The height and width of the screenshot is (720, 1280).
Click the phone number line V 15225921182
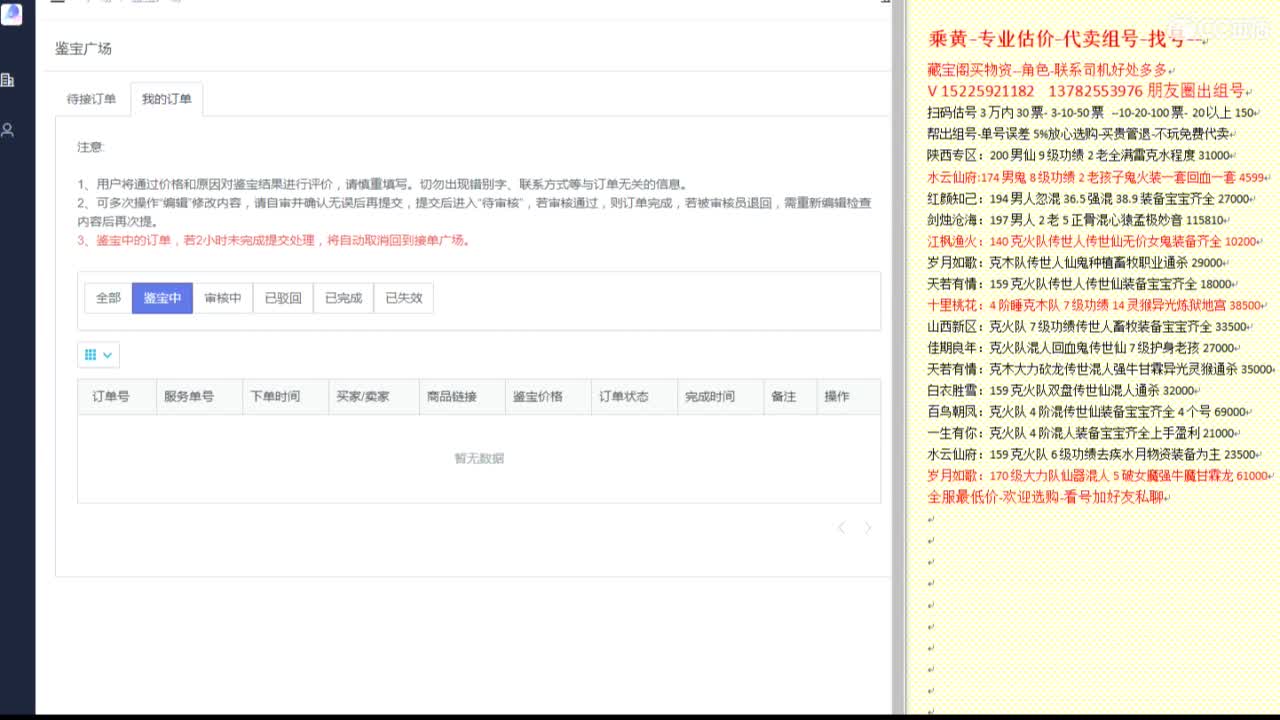pyautogui.click(x=1086, y=90)
